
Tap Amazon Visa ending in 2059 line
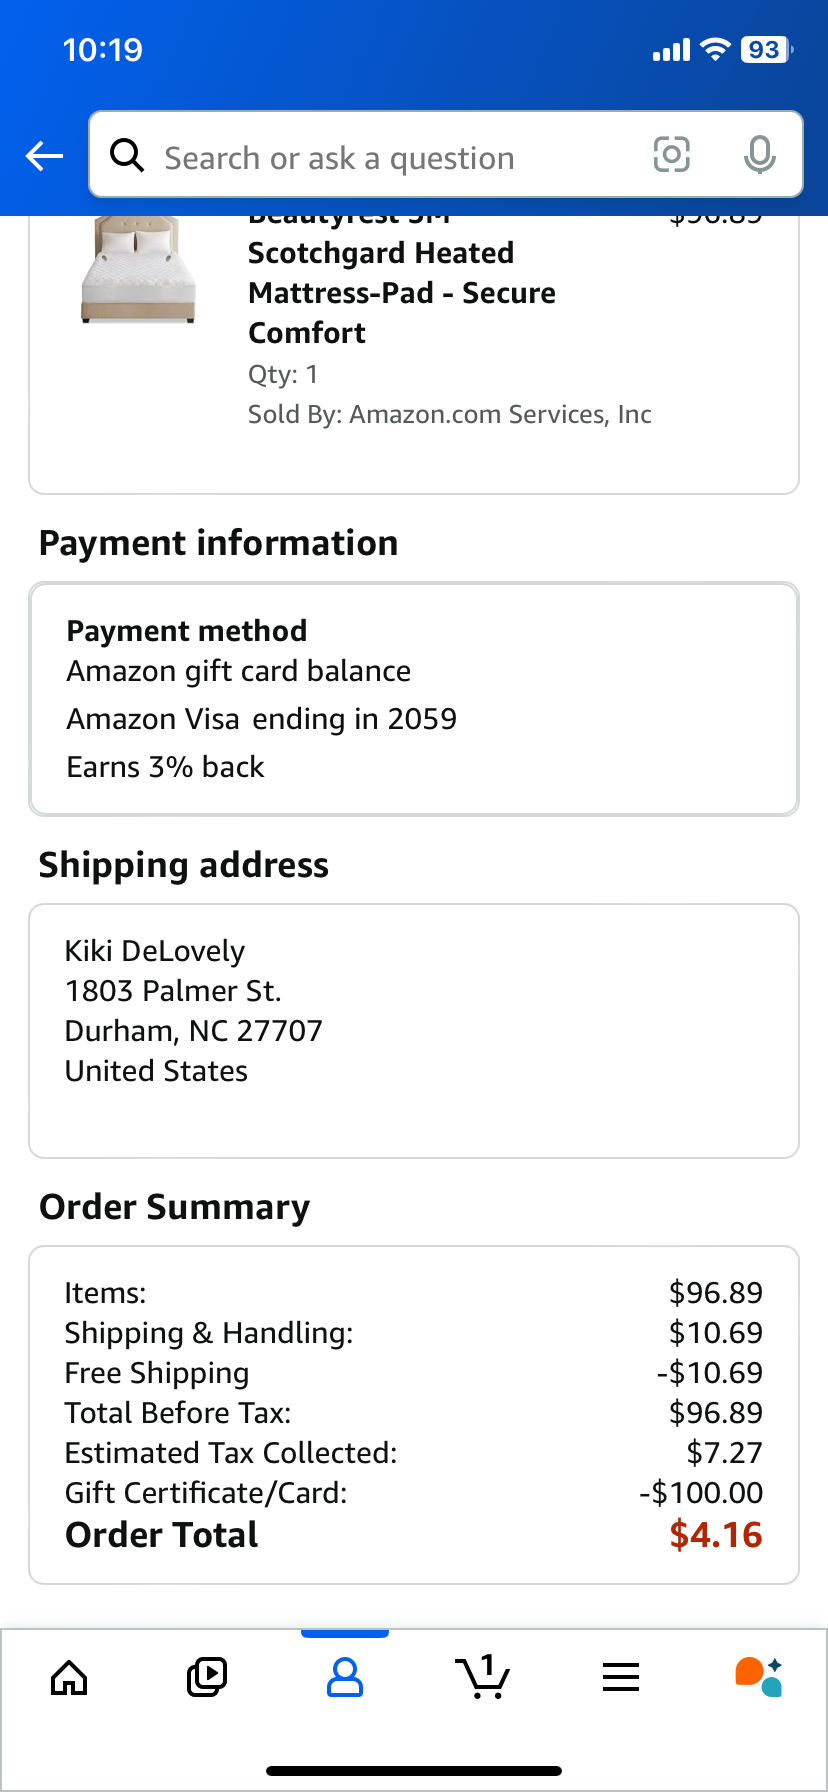point(262,719)
